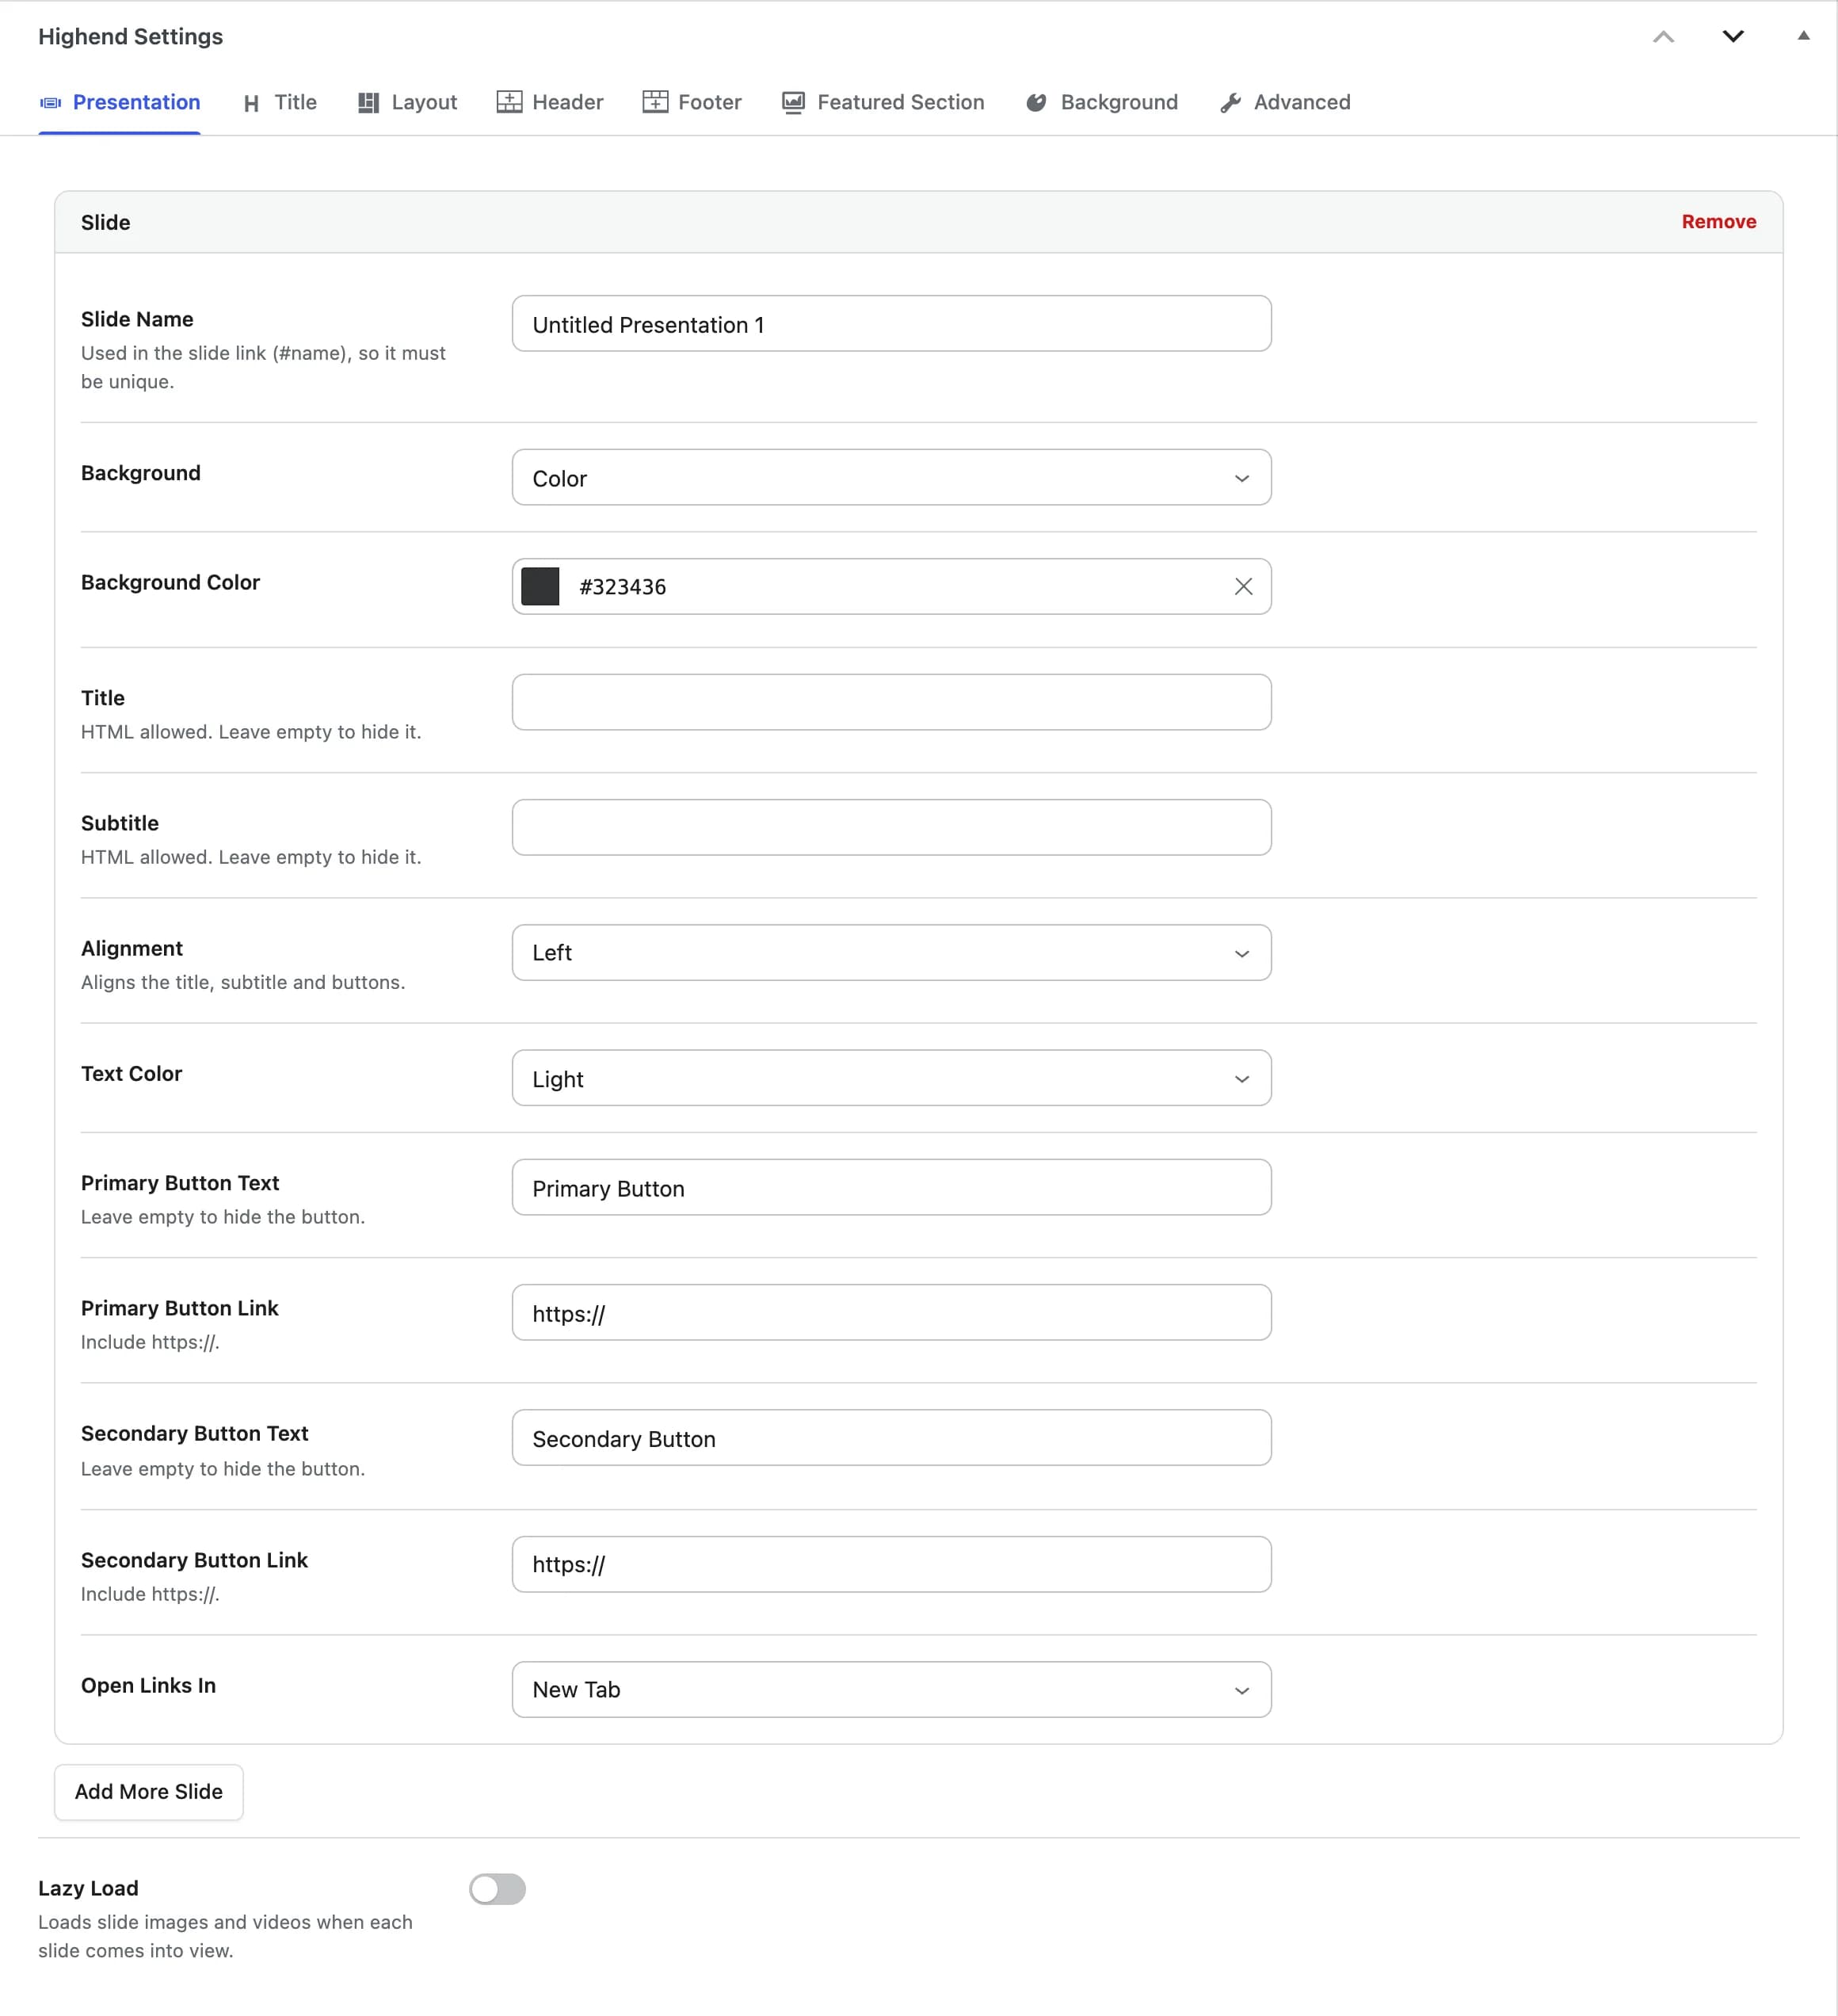The width and height of the screenshot is (1838, 2016).
Task: Click the "Highend Settings" heading
Action: point(131,37)
